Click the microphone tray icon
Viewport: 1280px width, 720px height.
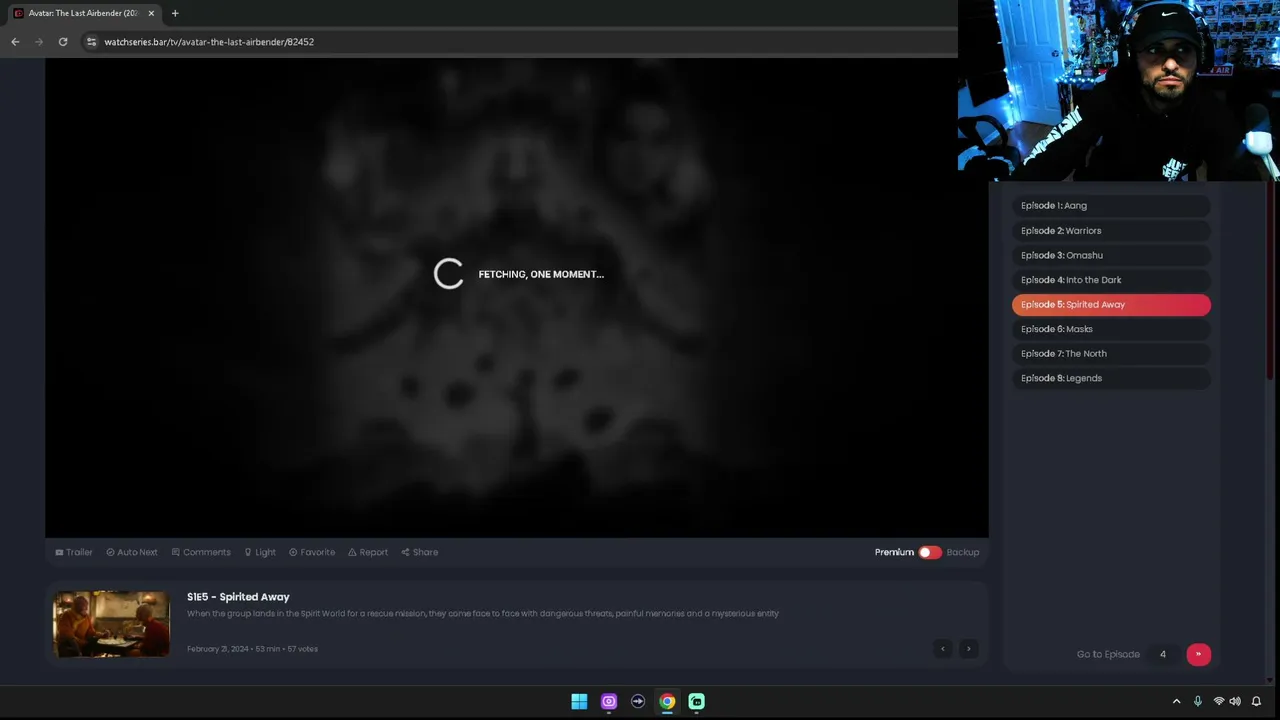pos(1198,701)
